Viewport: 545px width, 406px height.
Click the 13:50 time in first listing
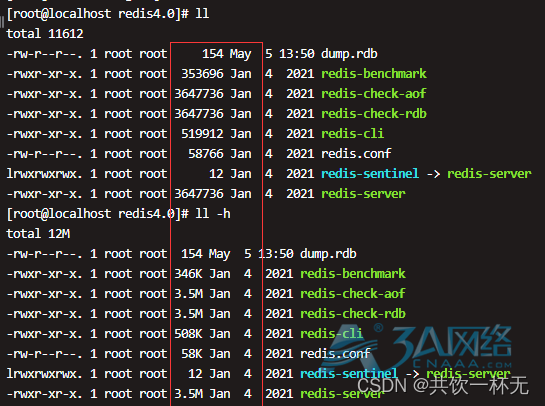(x=297, y=54)
